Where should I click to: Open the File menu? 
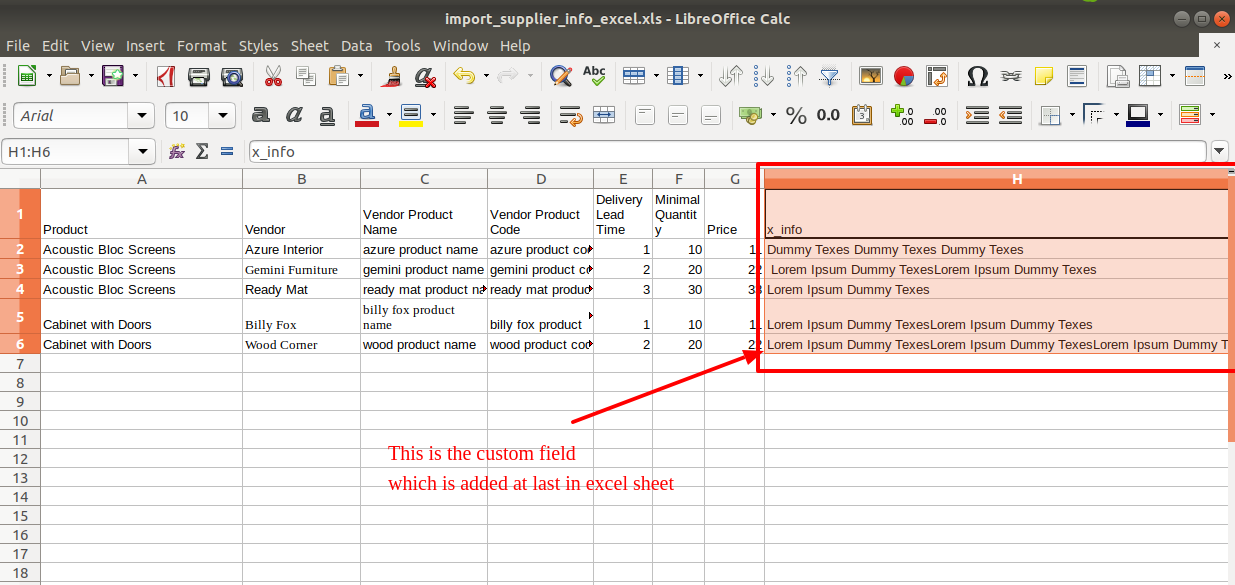click(x=18, y=46)
